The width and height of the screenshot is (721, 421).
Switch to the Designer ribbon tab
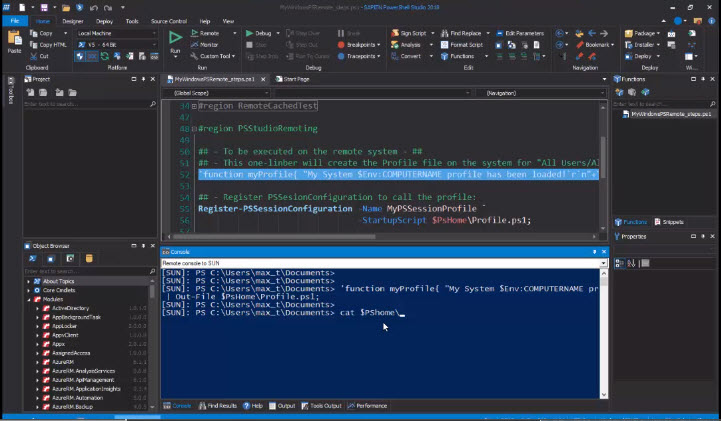pos(73,21)
